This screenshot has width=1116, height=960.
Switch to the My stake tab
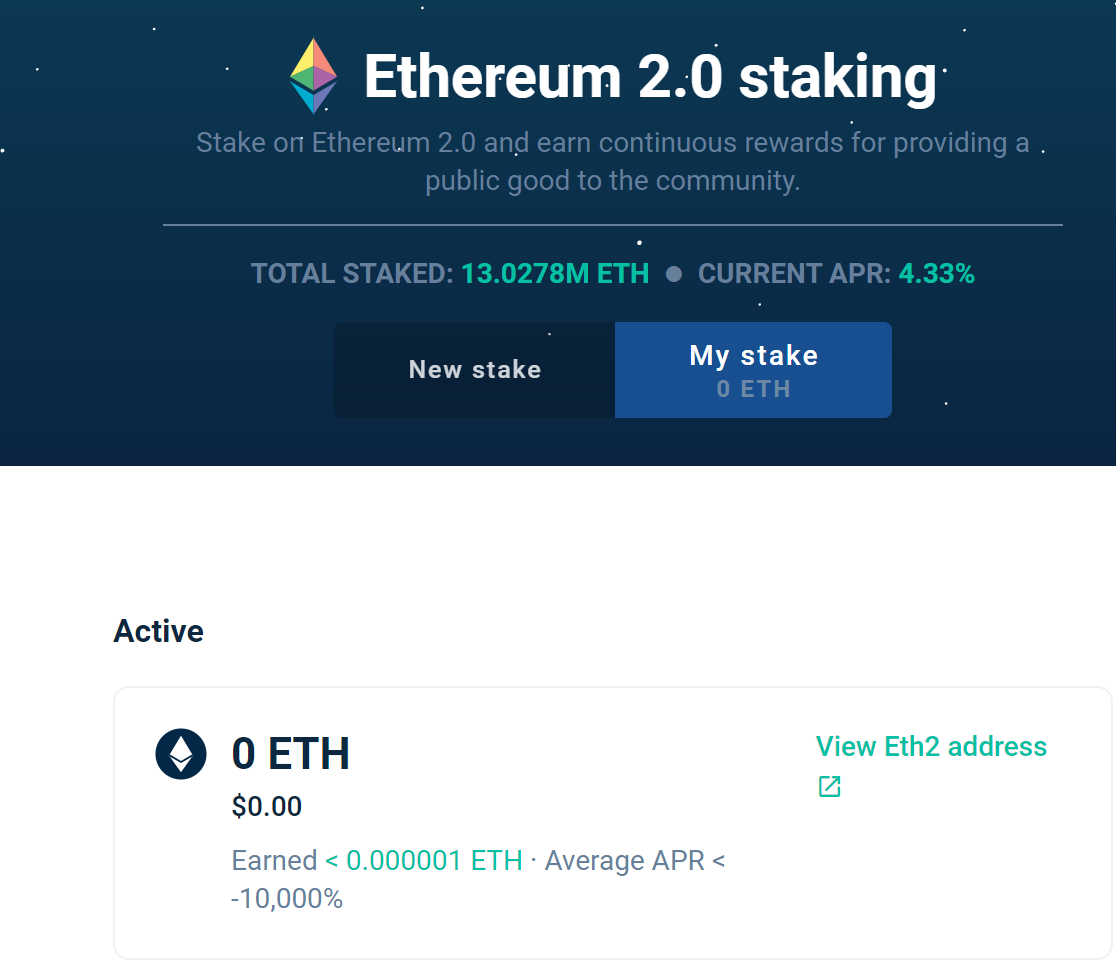[753, 369]
